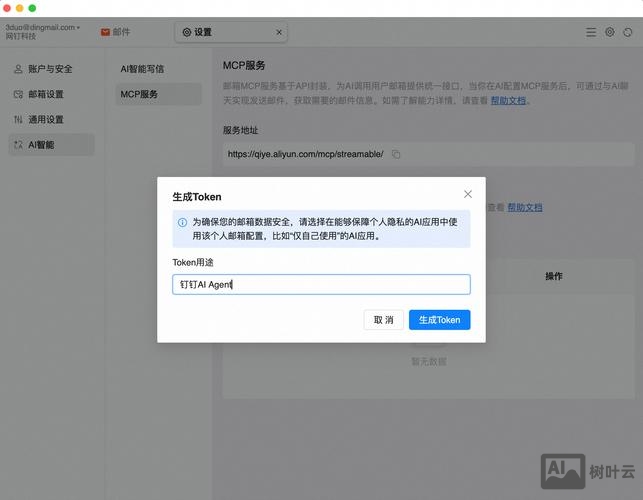Click the macOS red close button
The height and width of the screenshot is (500, 643).
[x=7, y=8]
